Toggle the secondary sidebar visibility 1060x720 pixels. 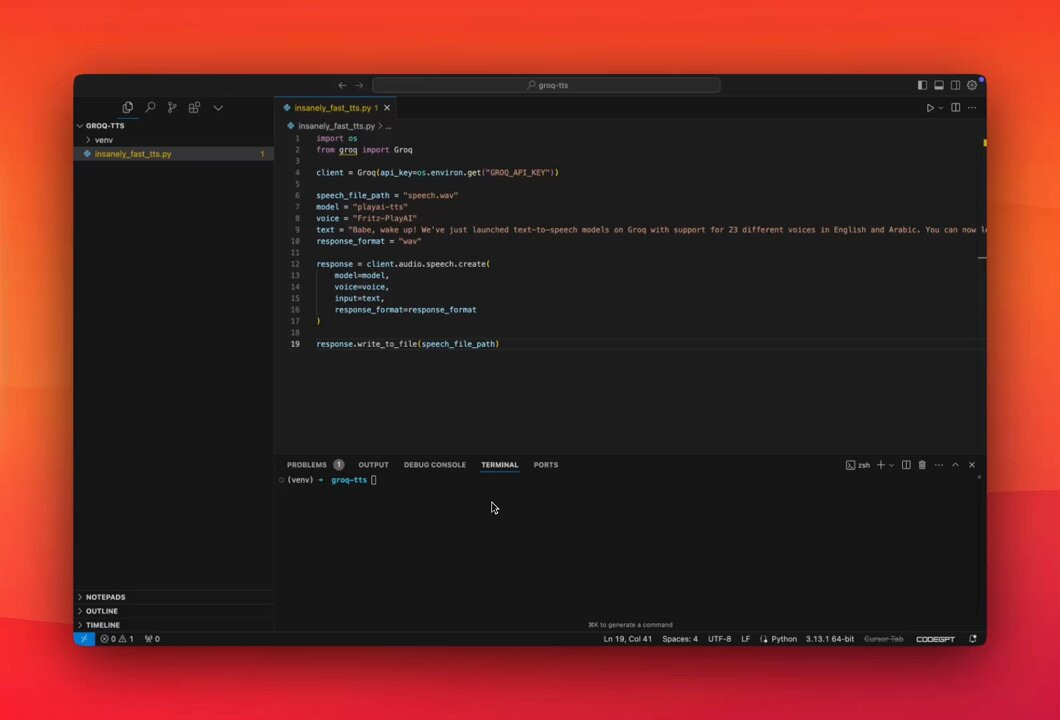955,85
